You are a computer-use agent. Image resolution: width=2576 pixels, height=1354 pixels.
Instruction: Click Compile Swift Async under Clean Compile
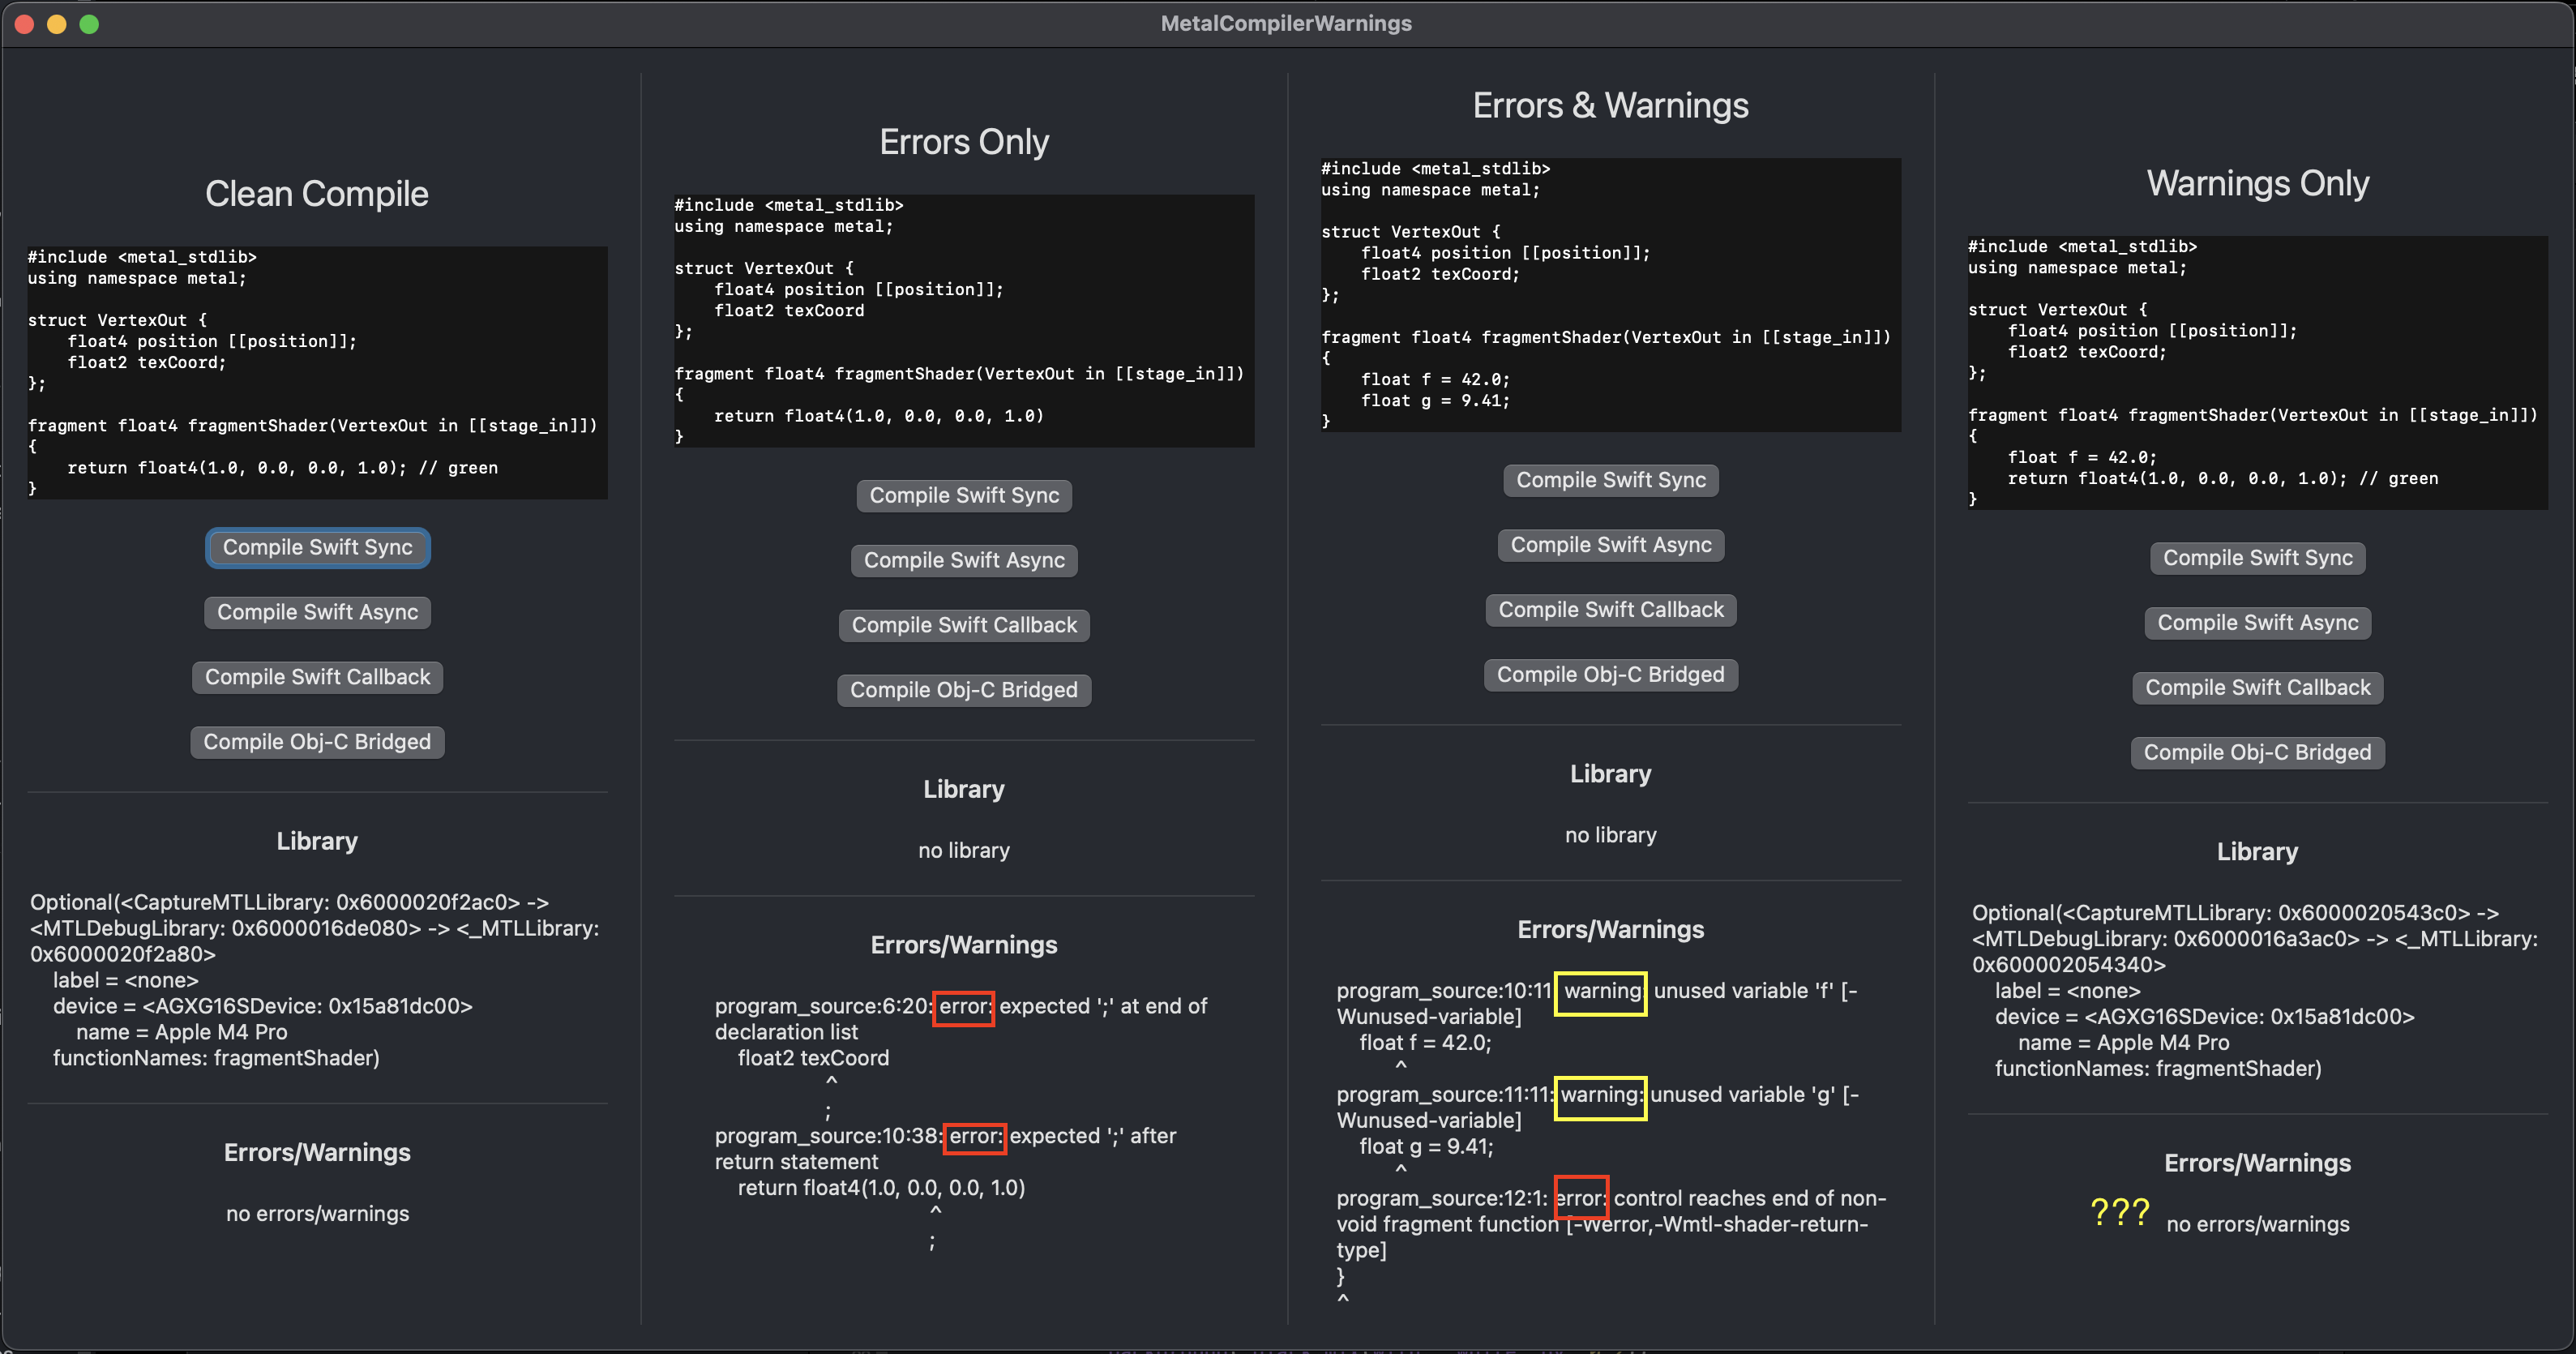[x=317, y=612]
